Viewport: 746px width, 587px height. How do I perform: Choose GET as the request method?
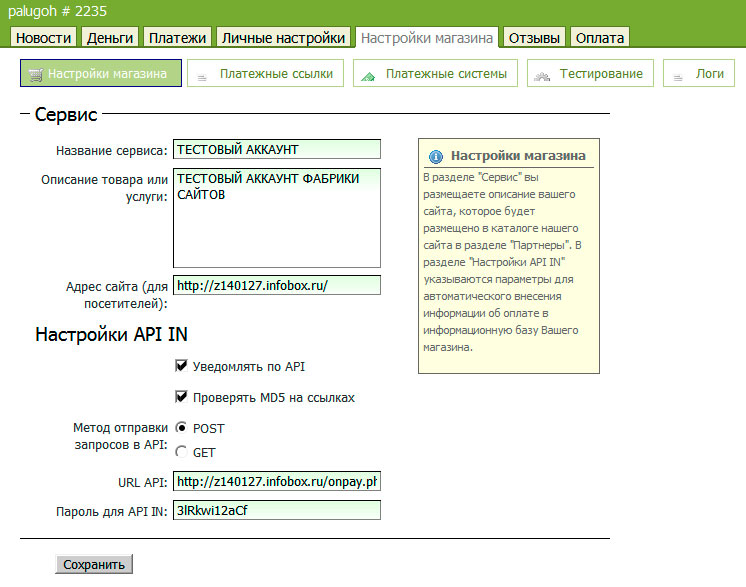point(181,451)
